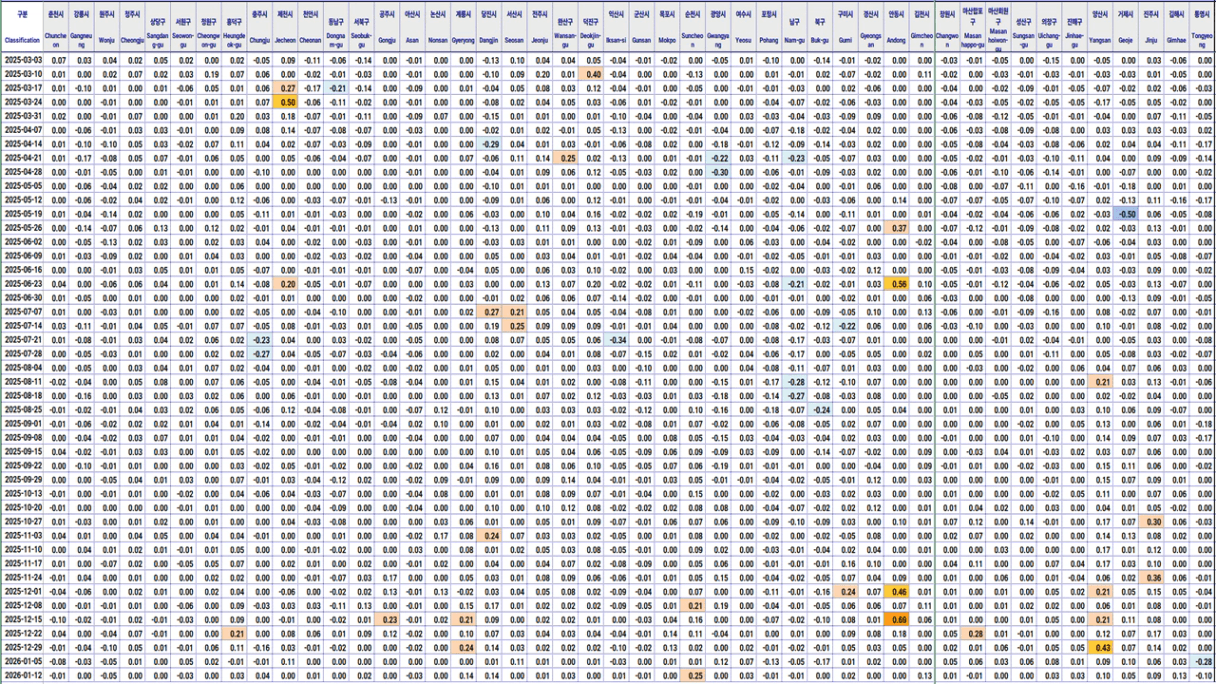The width and height of the screenshot is (1216, 684).
Task: Select the Pohang column header
Action: (768, 29)
